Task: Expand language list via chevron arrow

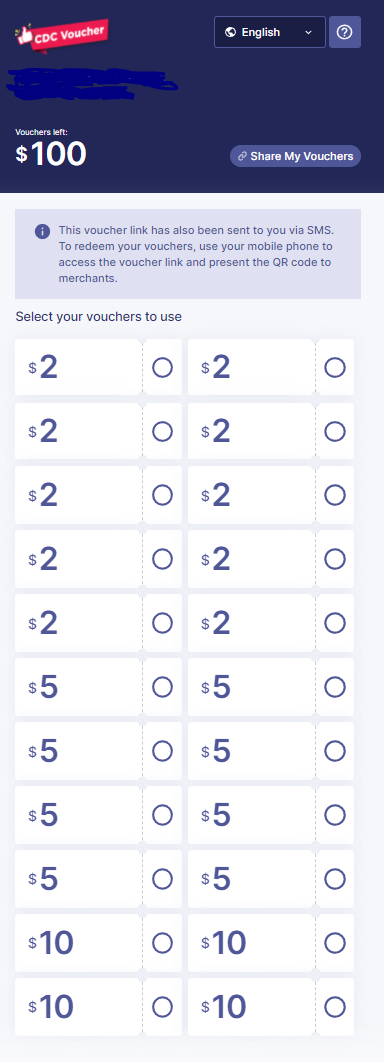Action: pyautogui.click(x=309, y=33)
